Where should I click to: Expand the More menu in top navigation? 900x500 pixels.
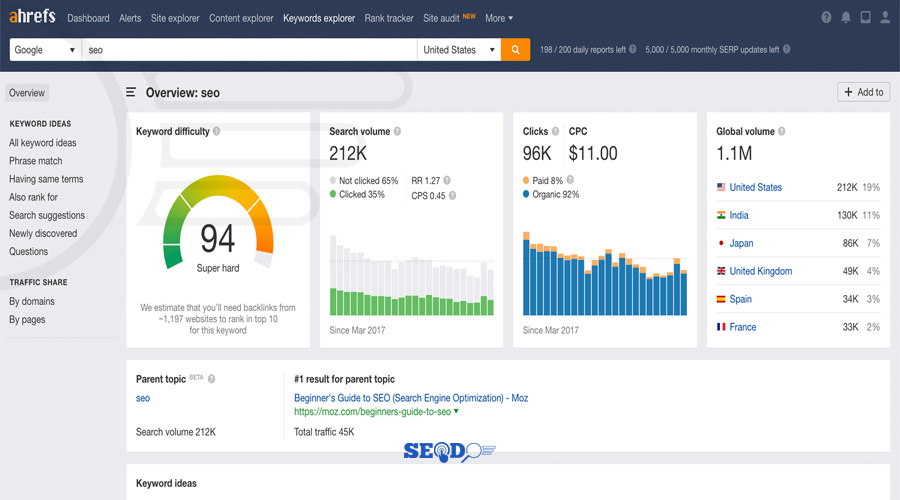[499, 18]
